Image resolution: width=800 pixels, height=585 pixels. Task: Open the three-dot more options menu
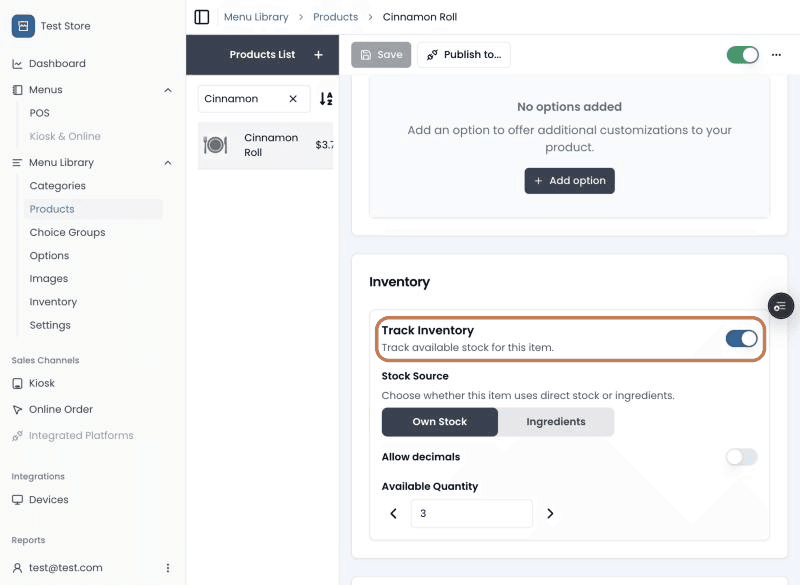(776, 55)
